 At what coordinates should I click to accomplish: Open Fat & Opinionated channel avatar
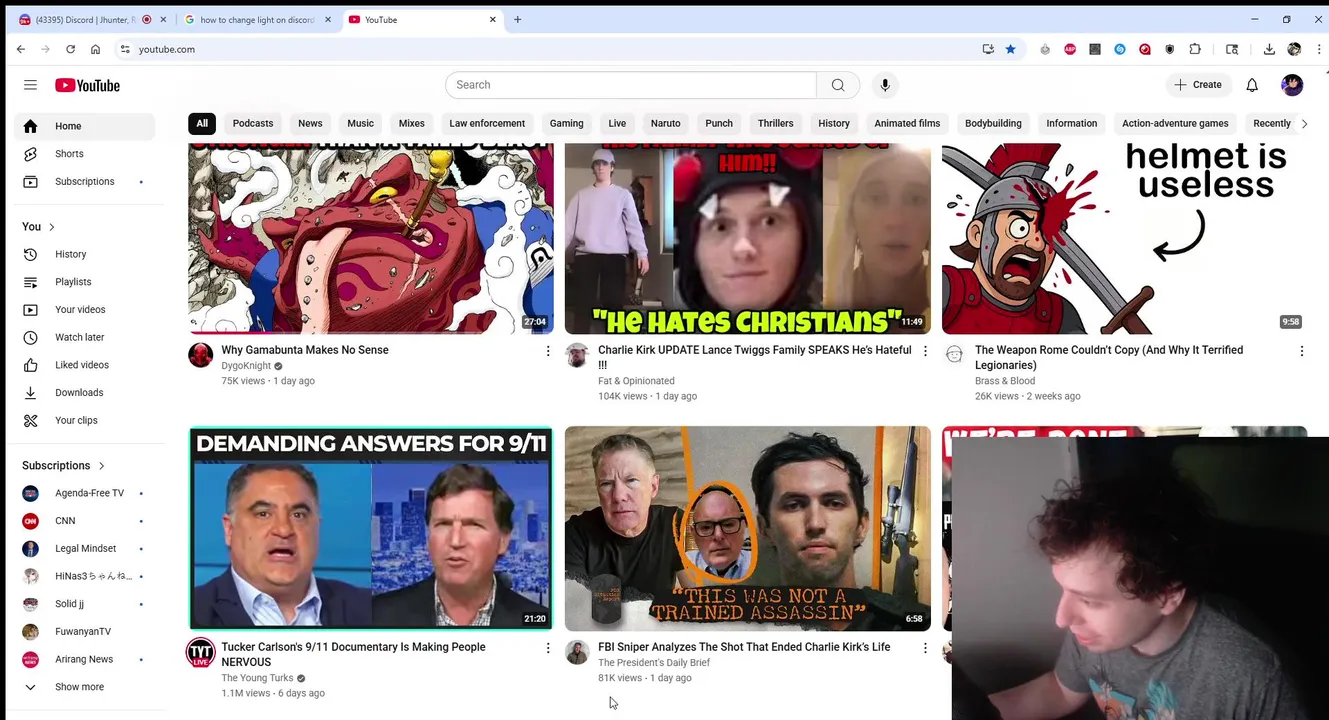point(577,355)
